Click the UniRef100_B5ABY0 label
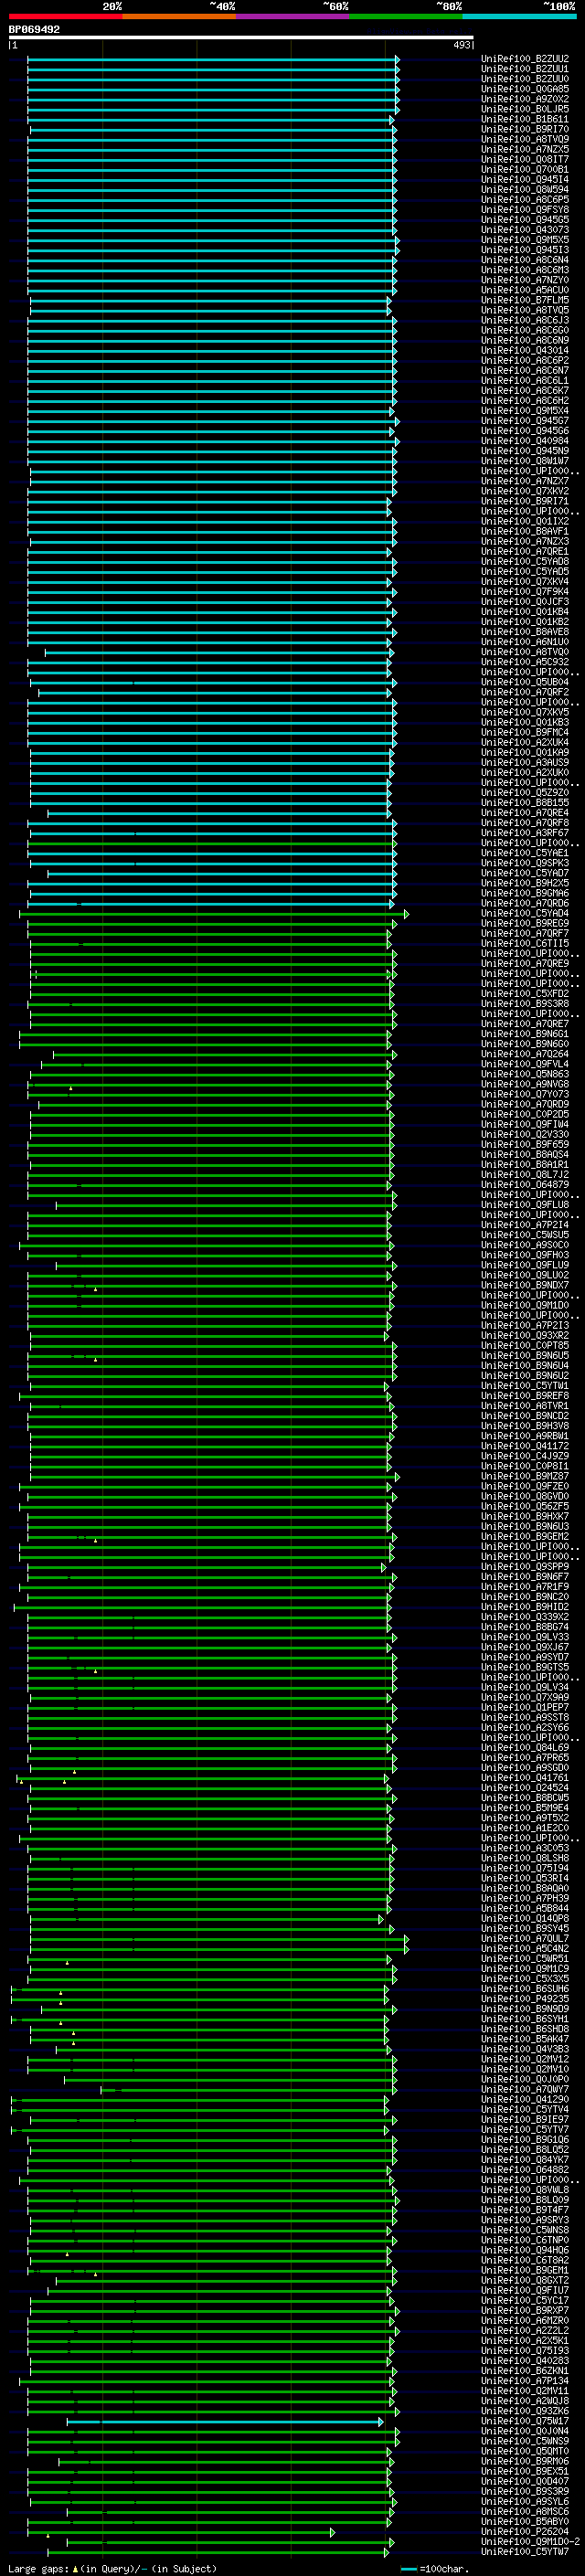 coord(525,2522)
